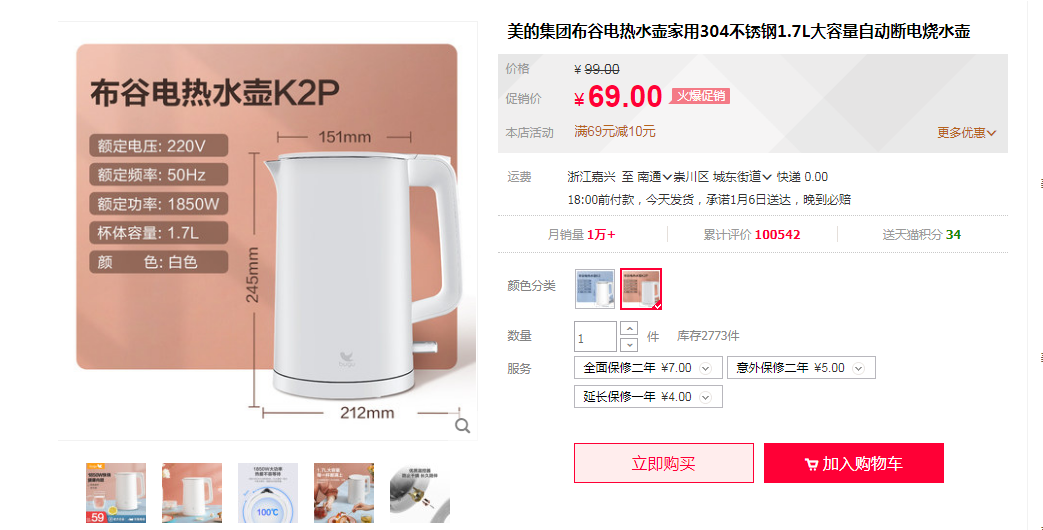Viewport: 1043px width, 530px height.
Task: Expand 更多优惠 promotions
Action: tap(967, 132)
